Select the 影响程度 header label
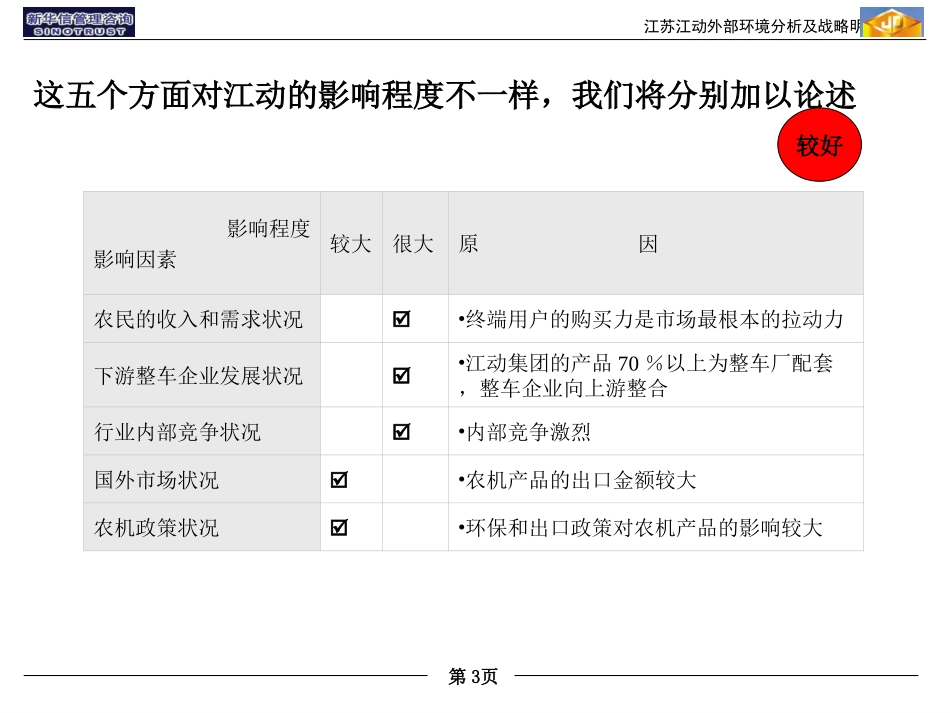The height and width of the screenshot is (713, 950). 268,228
